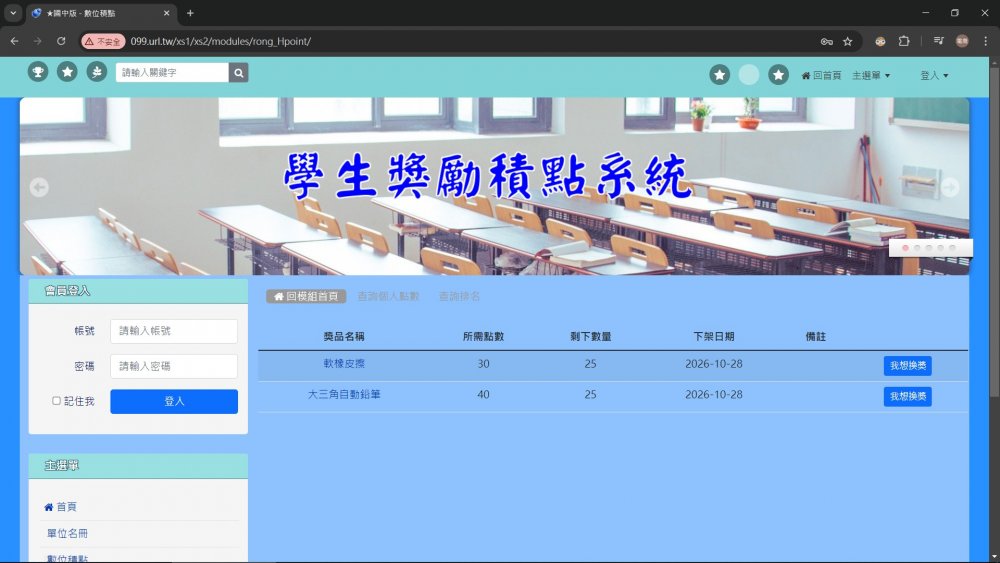The image size is (1000, 563).
Task: Open the 登入 dropdown in the top right
Action: tap(933, 75)
